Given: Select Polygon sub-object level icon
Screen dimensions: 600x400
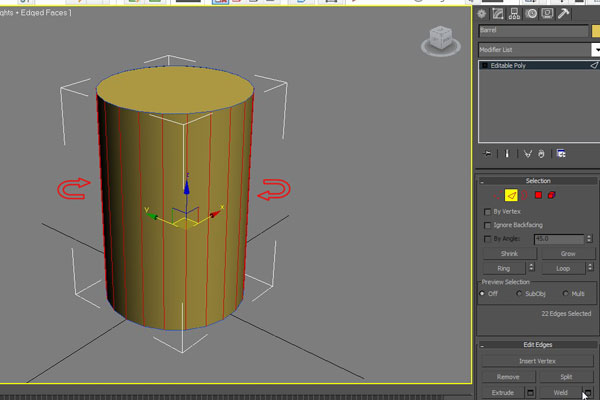Looking at the screenshot, I should click(x=538, y=195).
